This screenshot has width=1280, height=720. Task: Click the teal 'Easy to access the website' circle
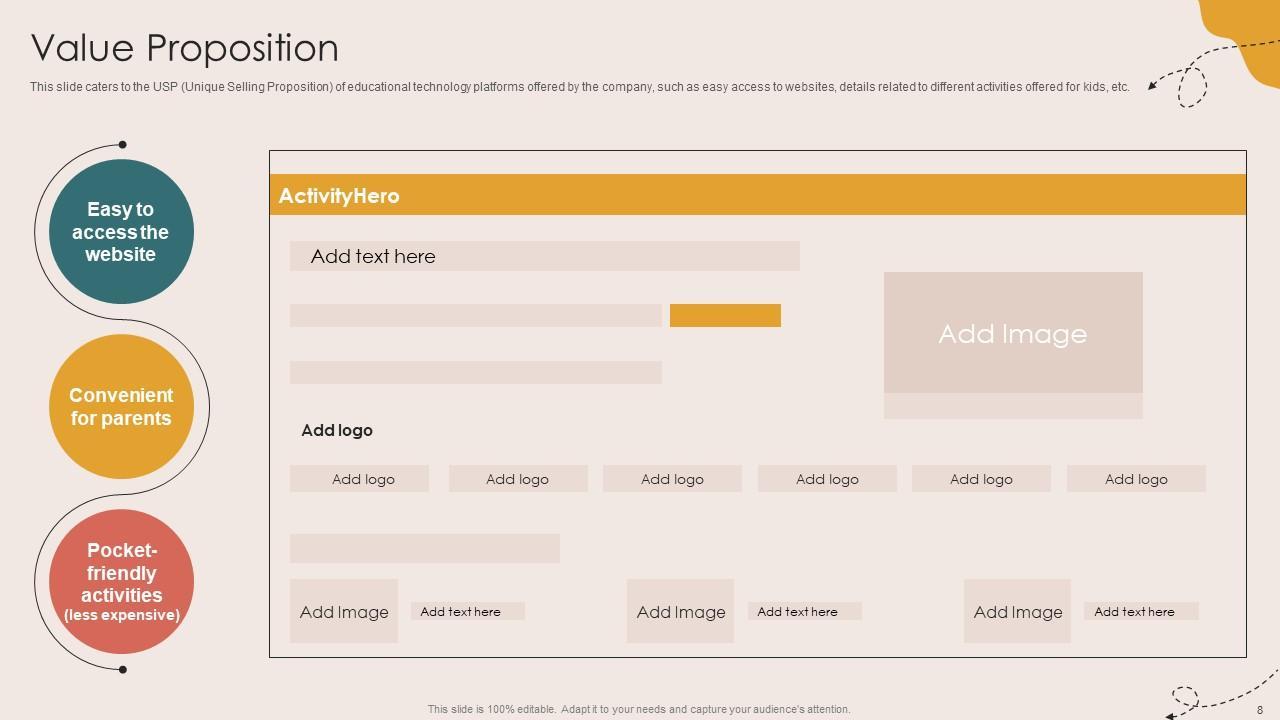pyautogui.click(x=121, y=232)
